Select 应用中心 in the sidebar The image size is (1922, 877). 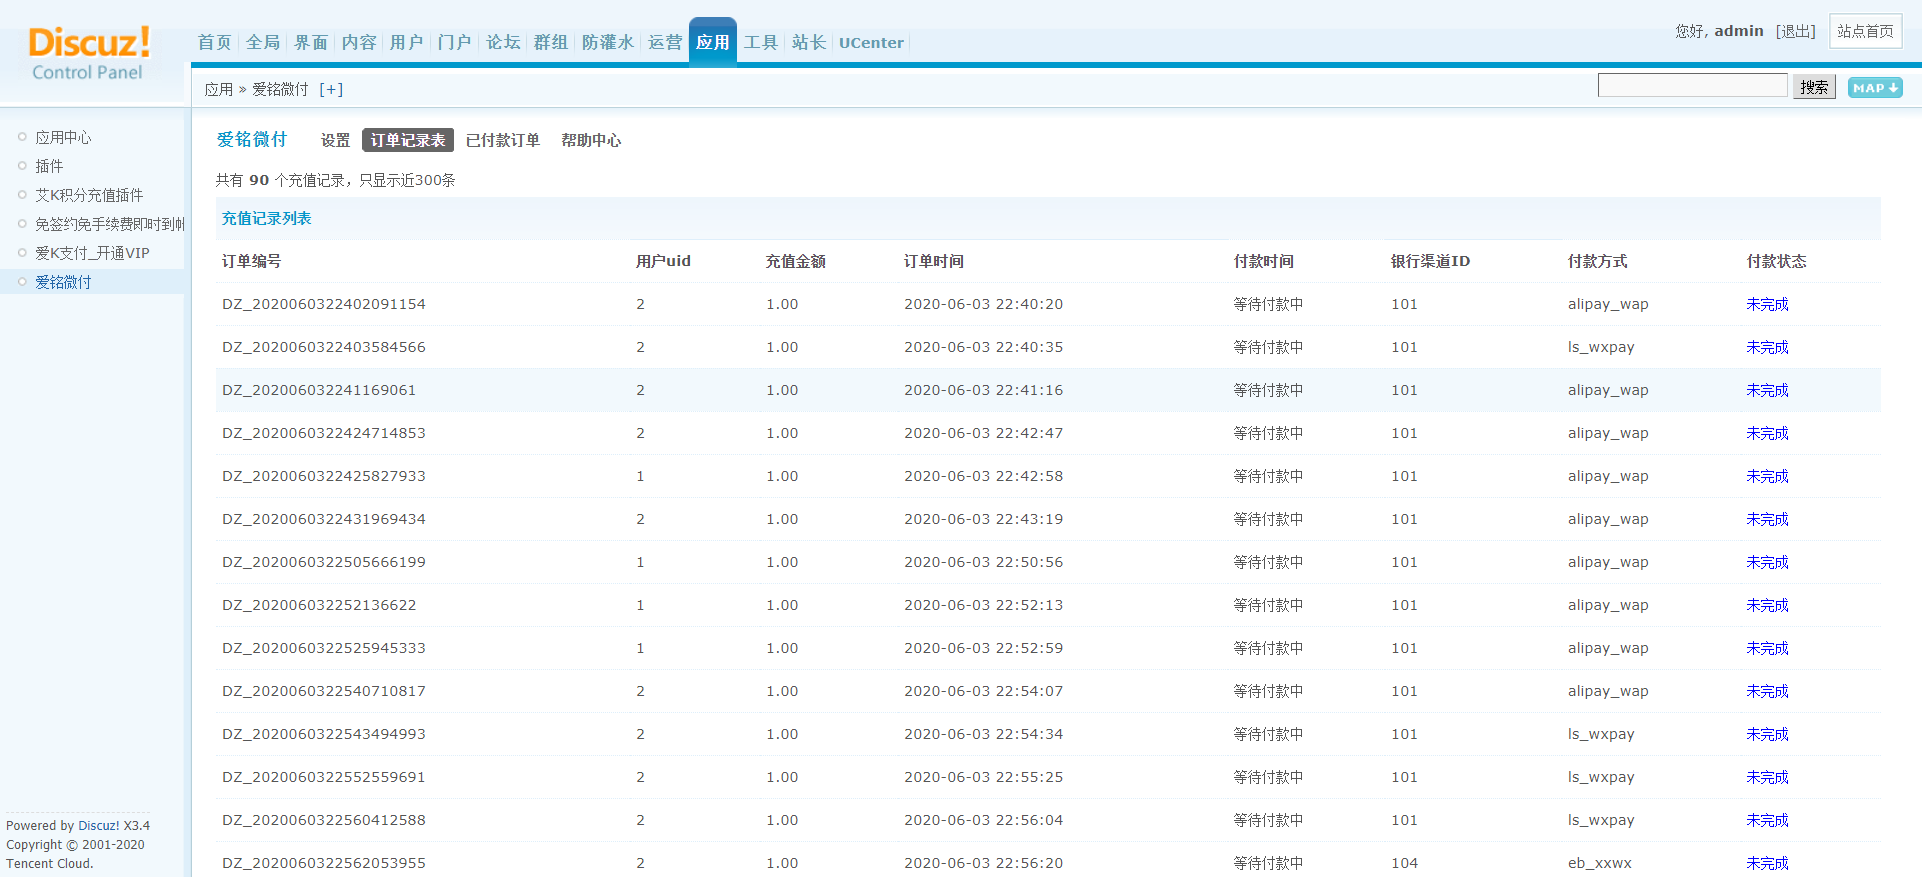[63, 137]
